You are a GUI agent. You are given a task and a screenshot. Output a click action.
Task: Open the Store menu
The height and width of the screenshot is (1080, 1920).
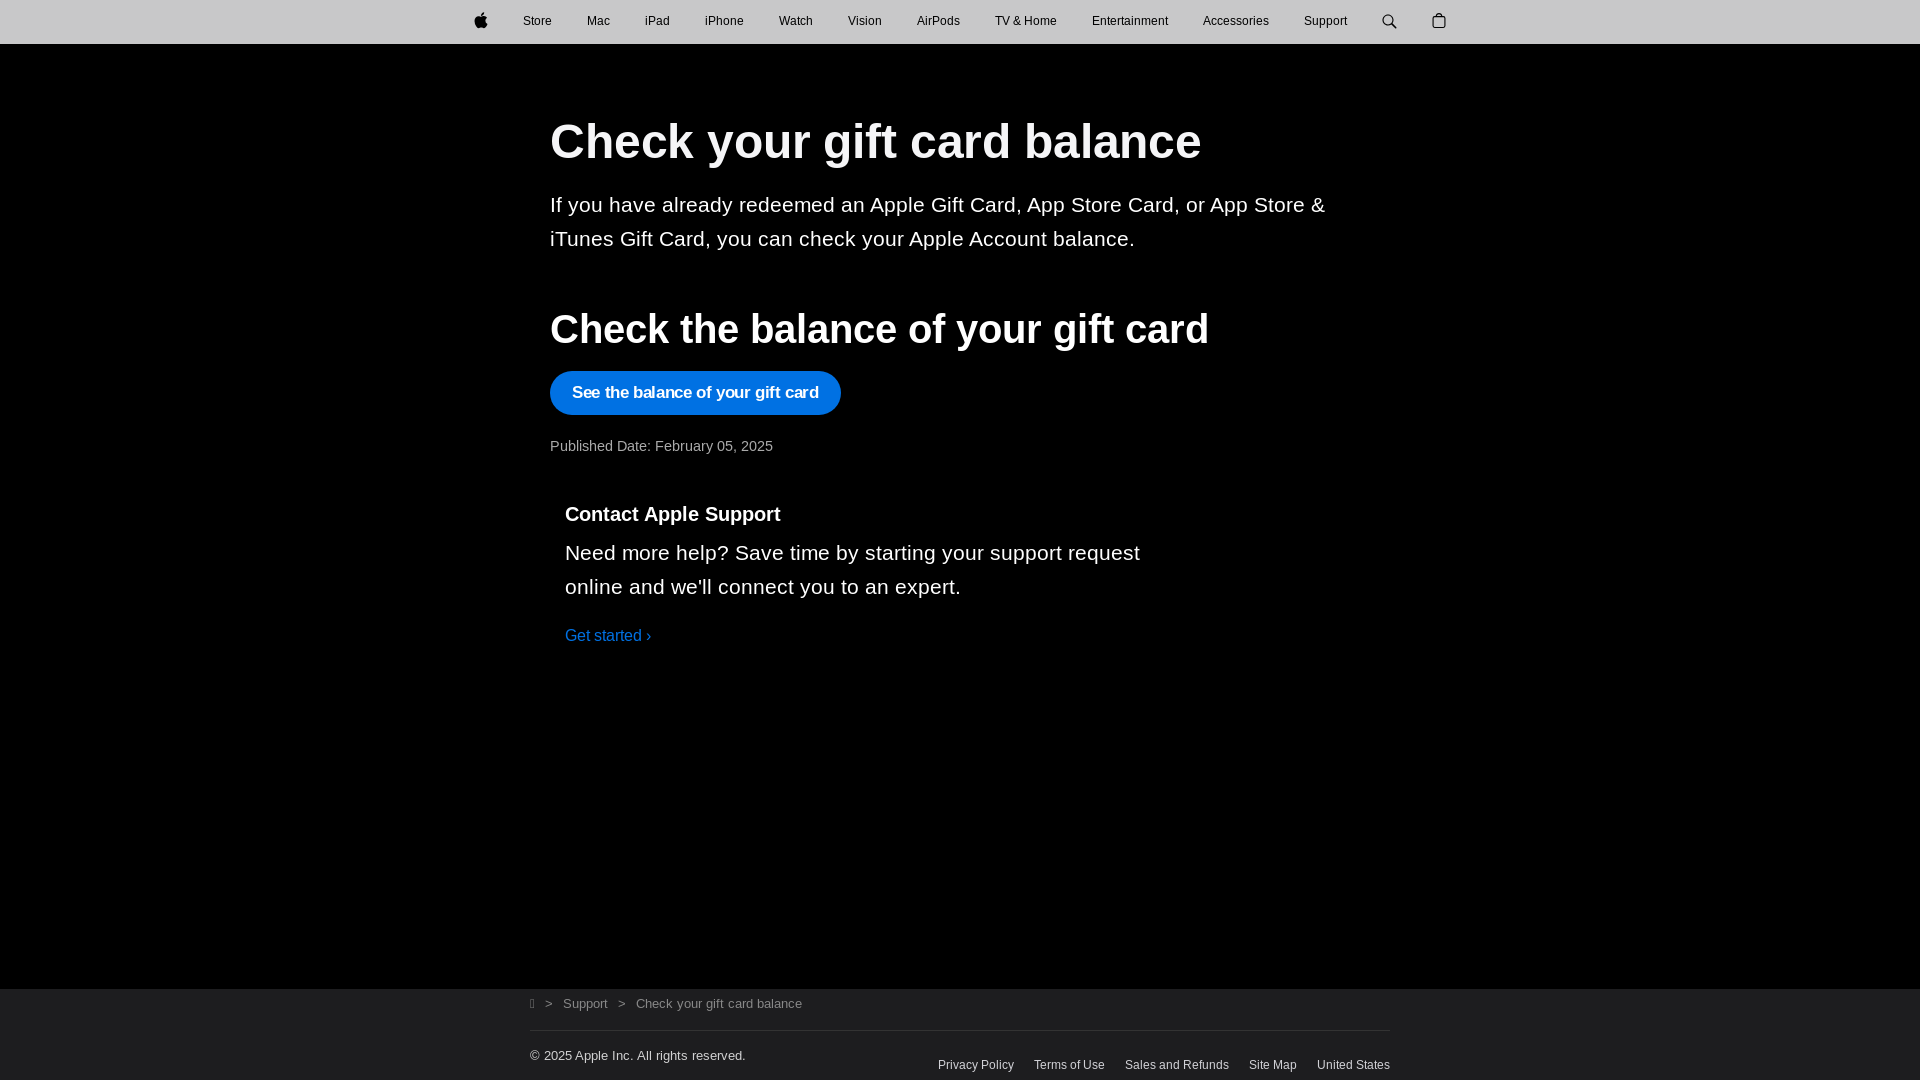click(537, 21)
